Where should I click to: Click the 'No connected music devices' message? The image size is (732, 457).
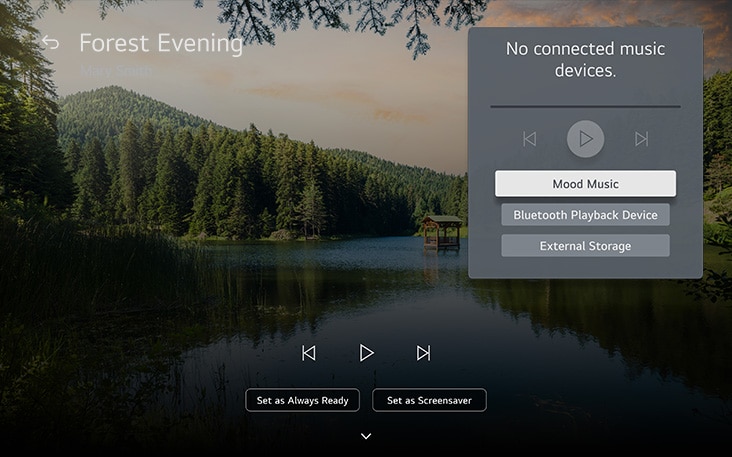[x=585, y=60]
